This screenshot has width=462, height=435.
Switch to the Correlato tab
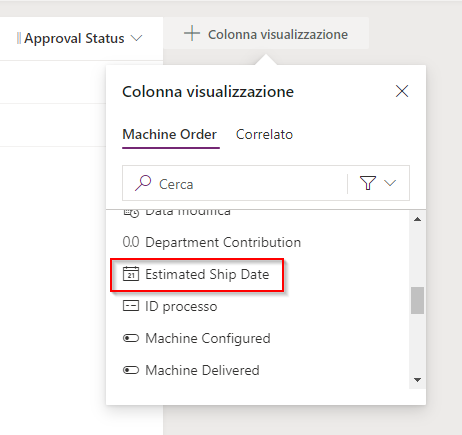click(x=264, y=135)
